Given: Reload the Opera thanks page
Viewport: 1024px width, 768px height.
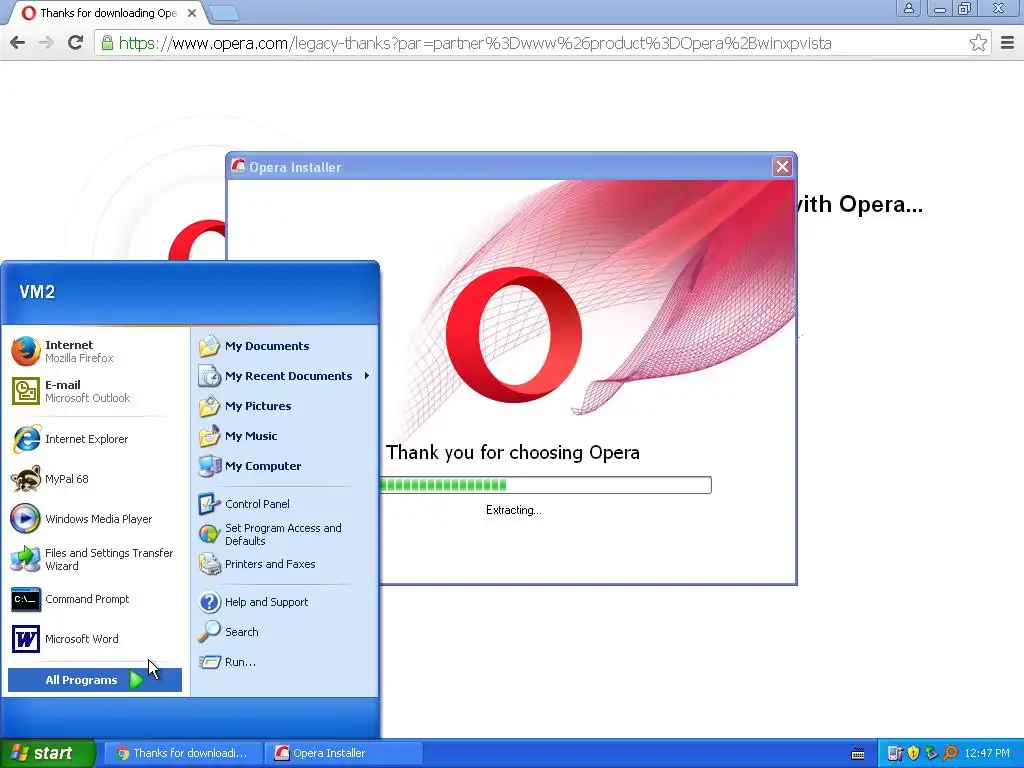Looking at the screenshot, I should pyautogui.click(x=76, y=43).
